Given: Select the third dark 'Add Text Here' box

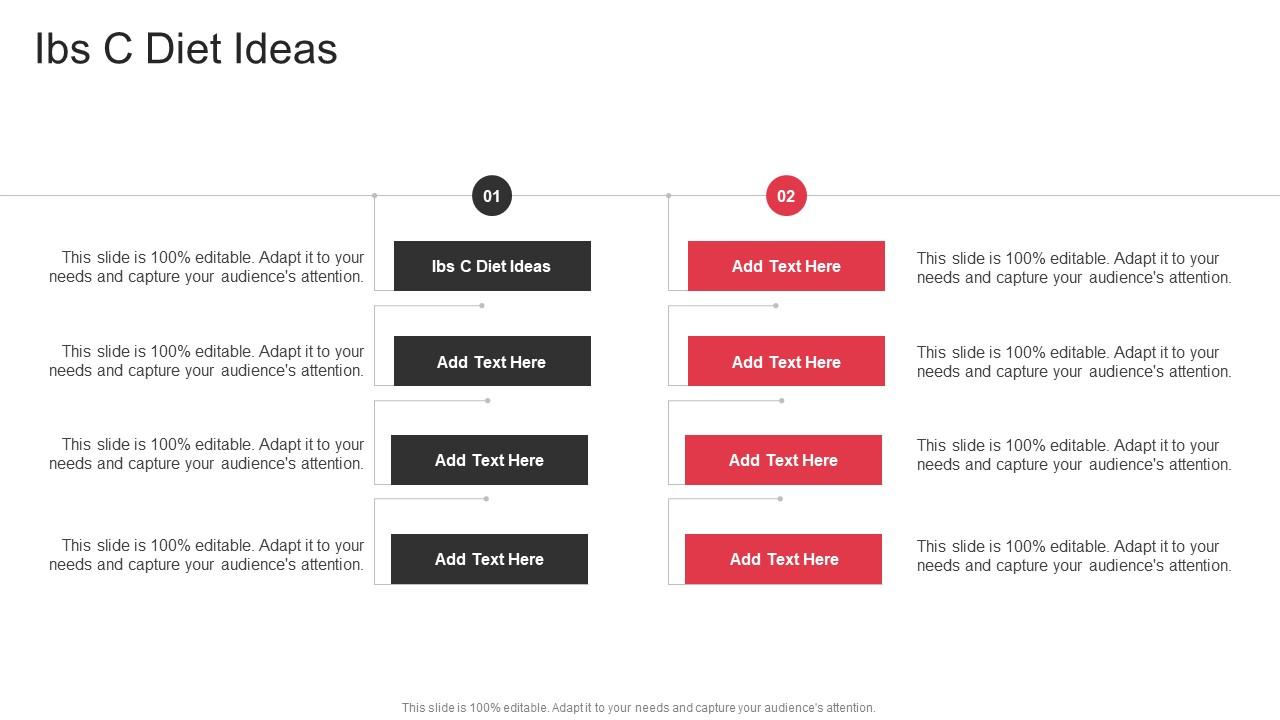Looking at the screenshot, I should pyautogui.click(x=489, y=460).
